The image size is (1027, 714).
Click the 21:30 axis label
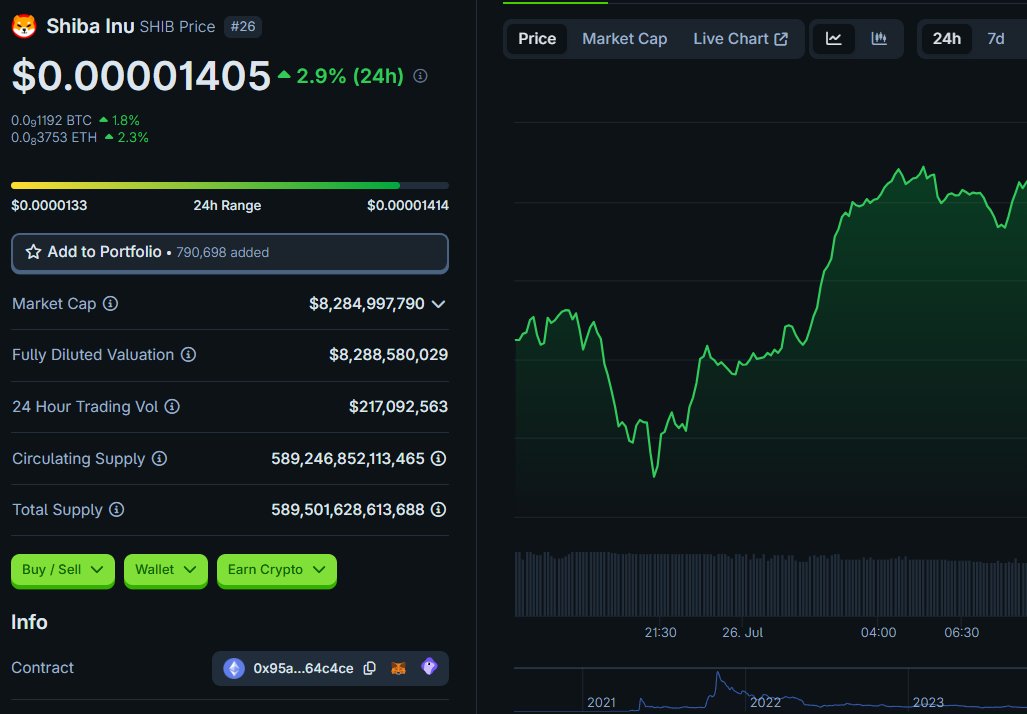pos(660,633)
